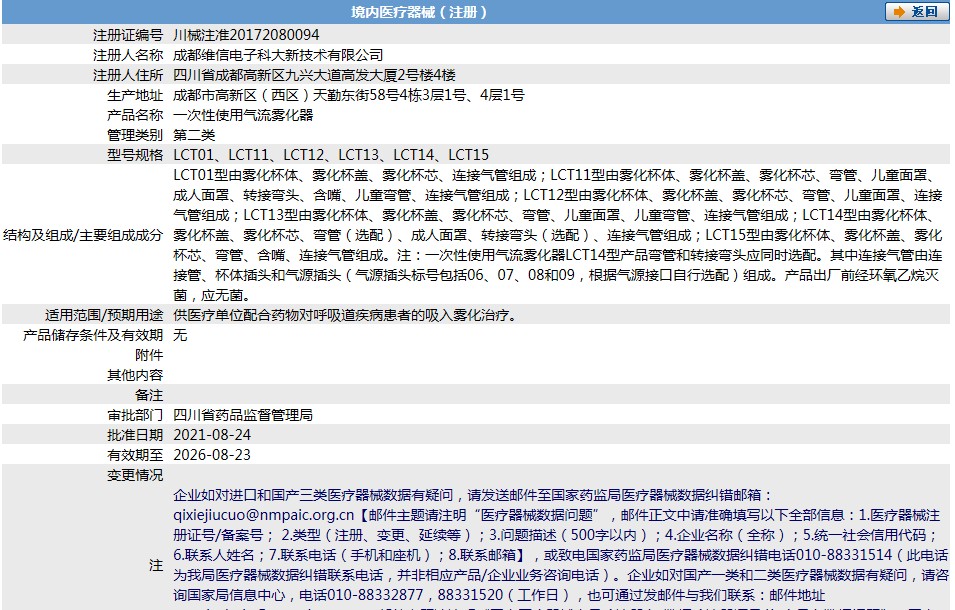Click the label 结构及组成/主要组成成分

[x=83, y=235]
